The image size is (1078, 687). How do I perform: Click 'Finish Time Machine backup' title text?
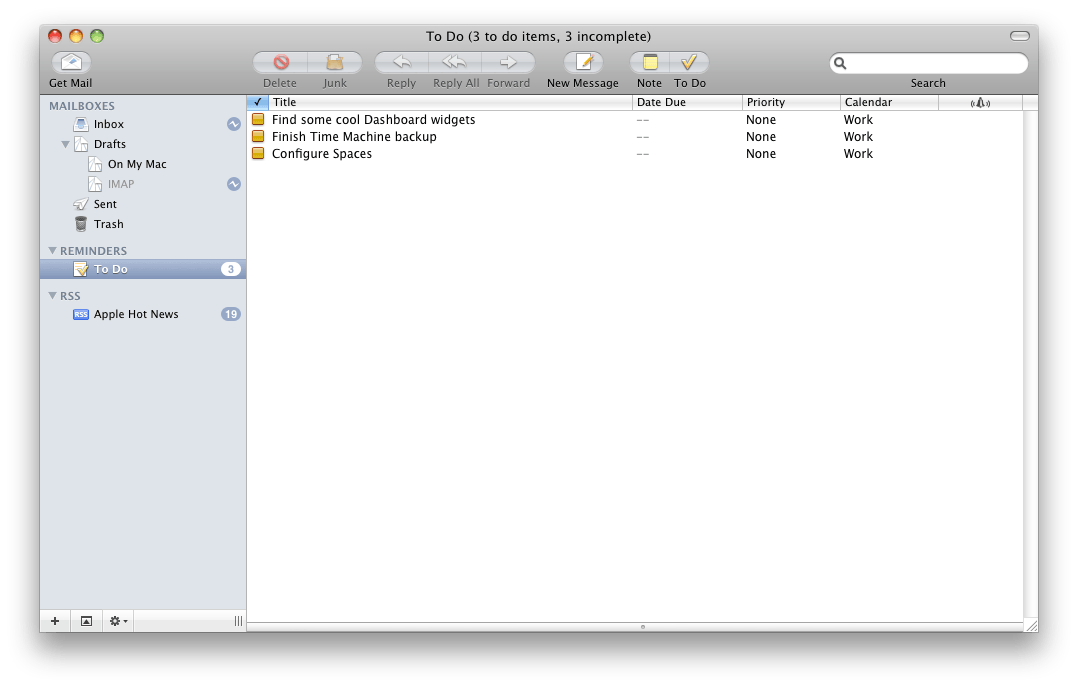click(x=354, y=136)
